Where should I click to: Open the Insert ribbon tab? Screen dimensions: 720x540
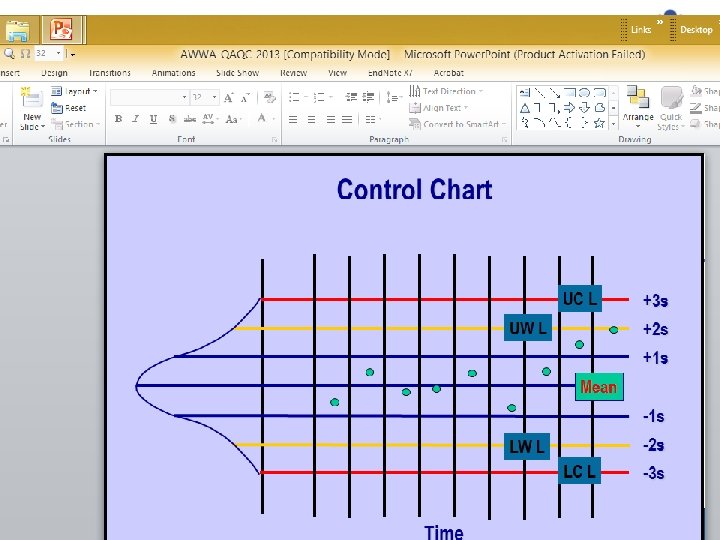(x=9, y=73)
